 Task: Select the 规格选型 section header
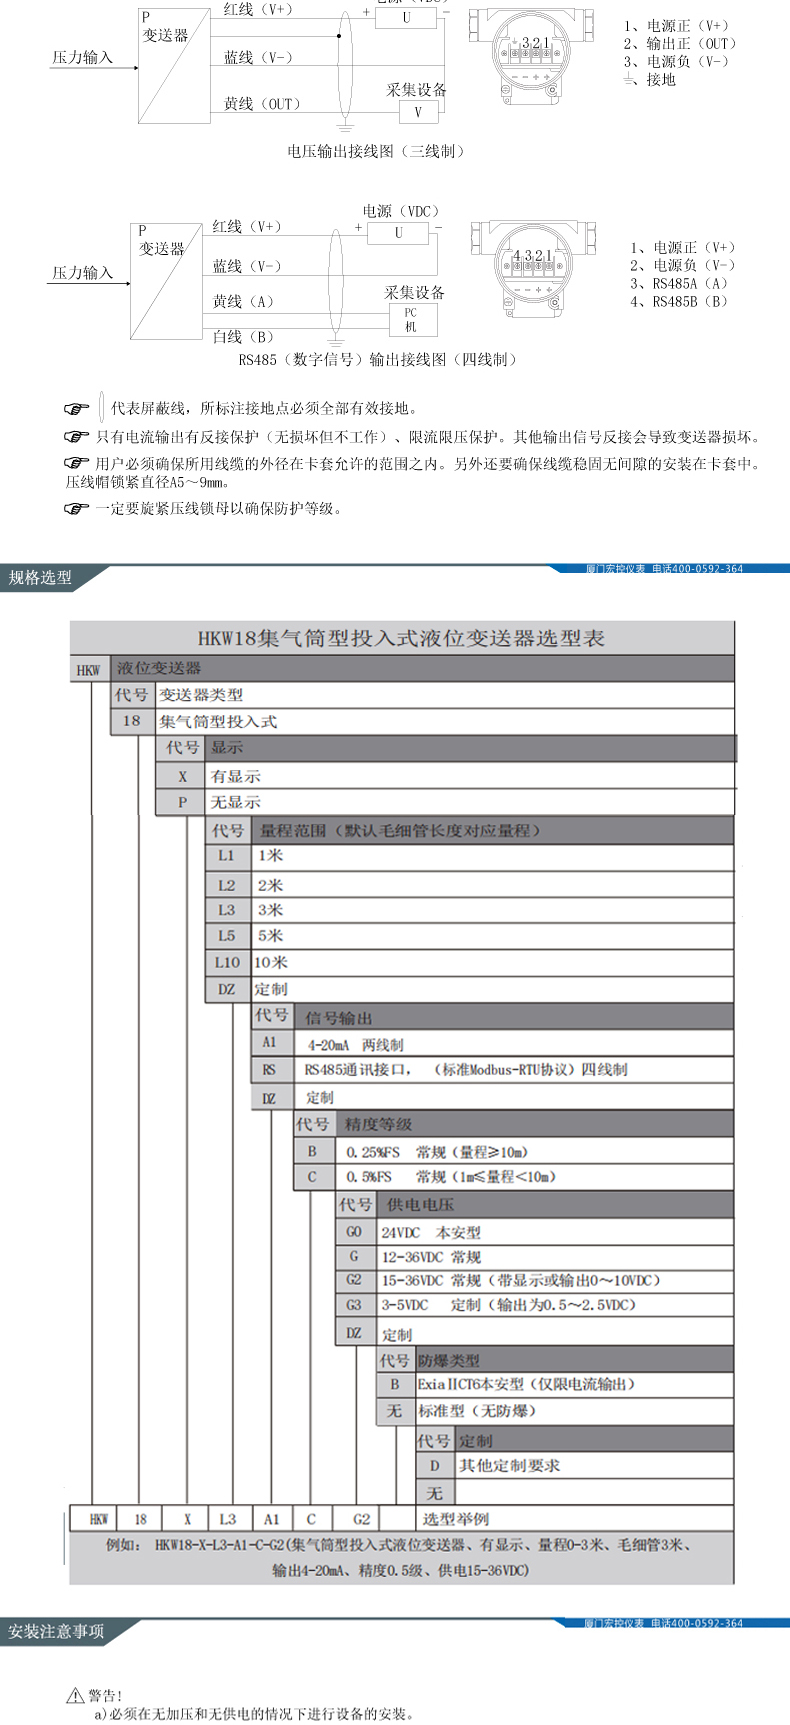coord(41,577)
